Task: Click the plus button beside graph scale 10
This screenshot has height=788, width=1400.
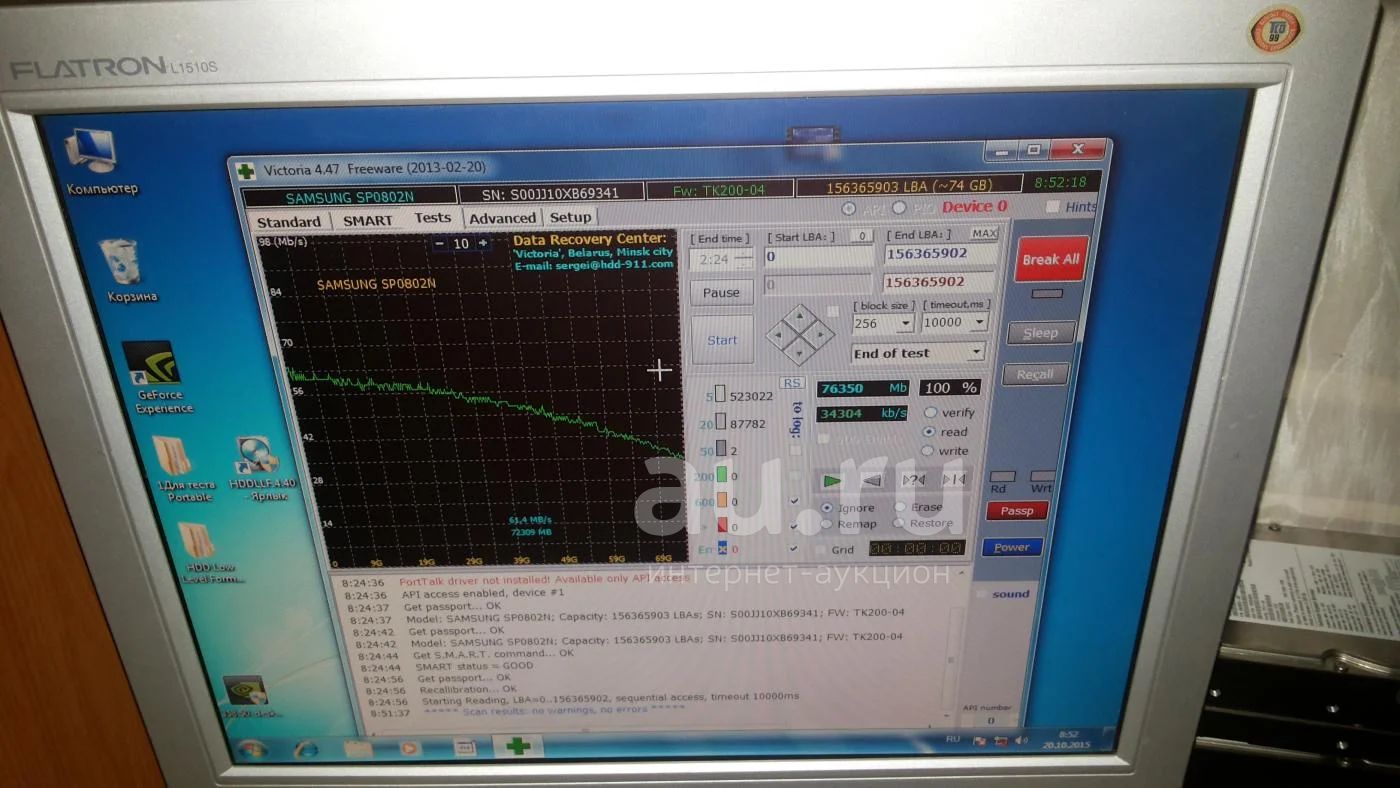Action: pyautogui.click(x=483, y=243)
